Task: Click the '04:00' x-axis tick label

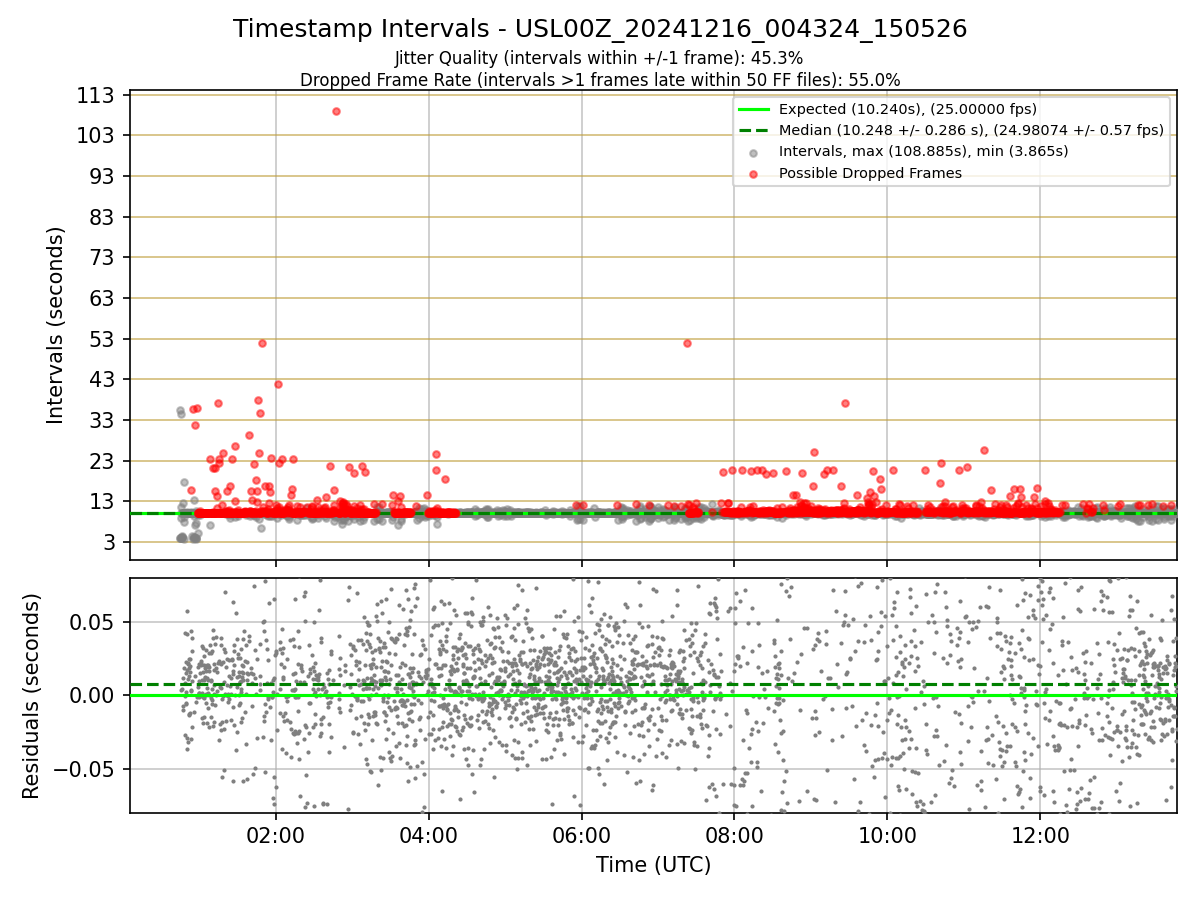Action: coord(429,835)
